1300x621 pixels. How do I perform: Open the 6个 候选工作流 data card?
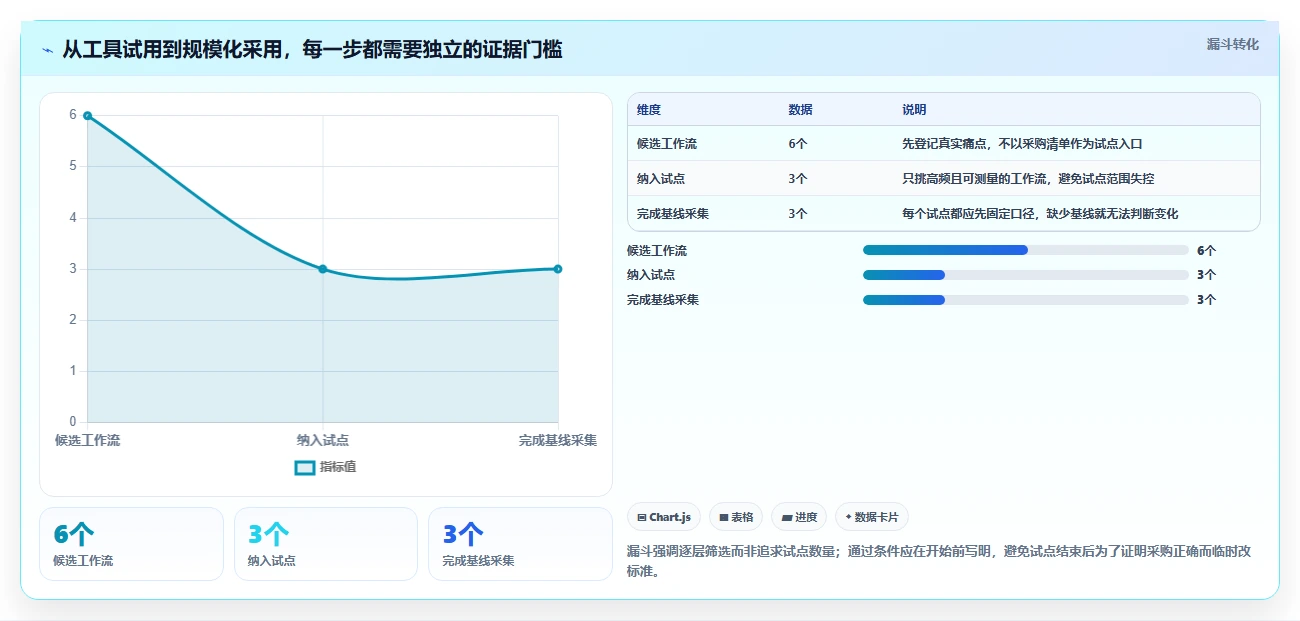point(131,544)
